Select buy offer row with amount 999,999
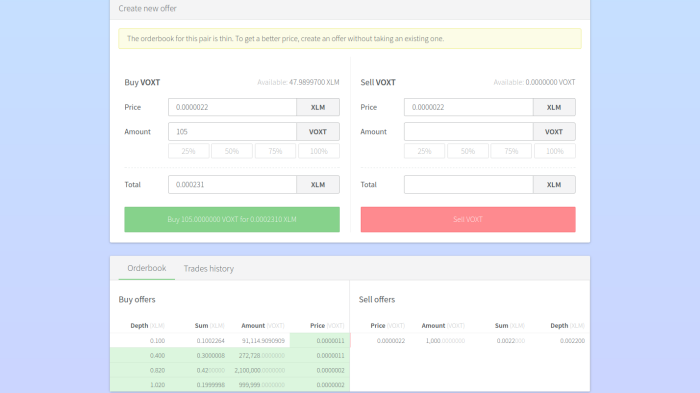This screenshot has height=393, width=700. pos(229,385)
